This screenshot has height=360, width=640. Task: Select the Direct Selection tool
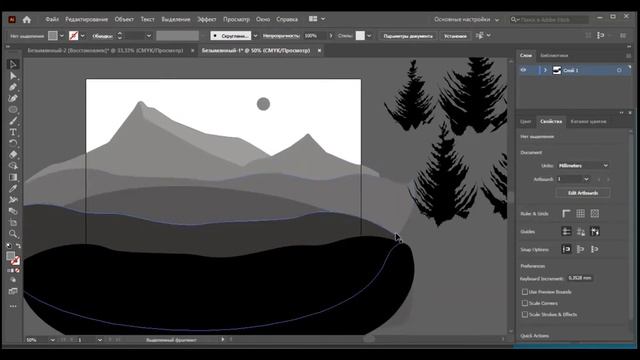13,76
